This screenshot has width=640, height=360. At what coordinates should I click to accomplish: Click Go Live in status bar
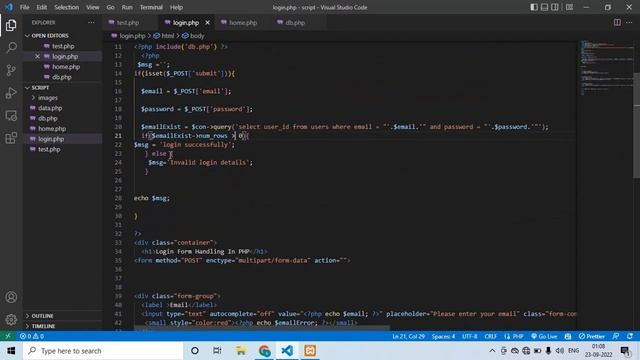tap(544, 336)
